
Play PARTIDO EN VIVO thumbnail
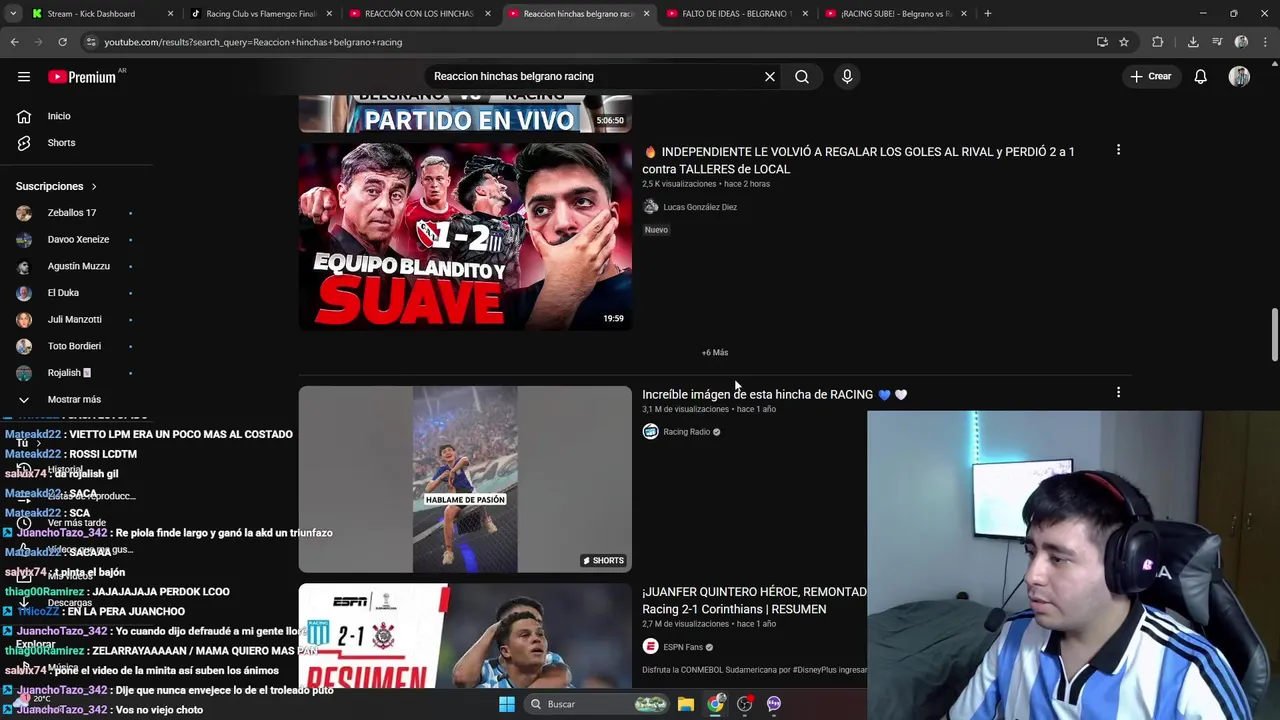pyautogui.click(x=465, y=115)
